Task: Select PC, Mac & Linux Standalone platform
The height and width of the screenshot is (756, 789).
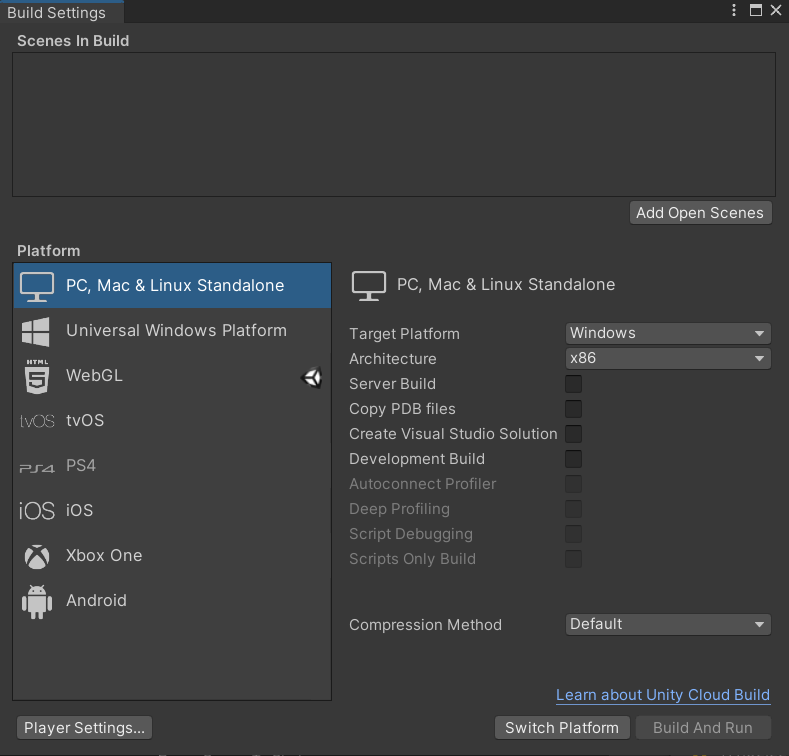Action: pos(172,285)
